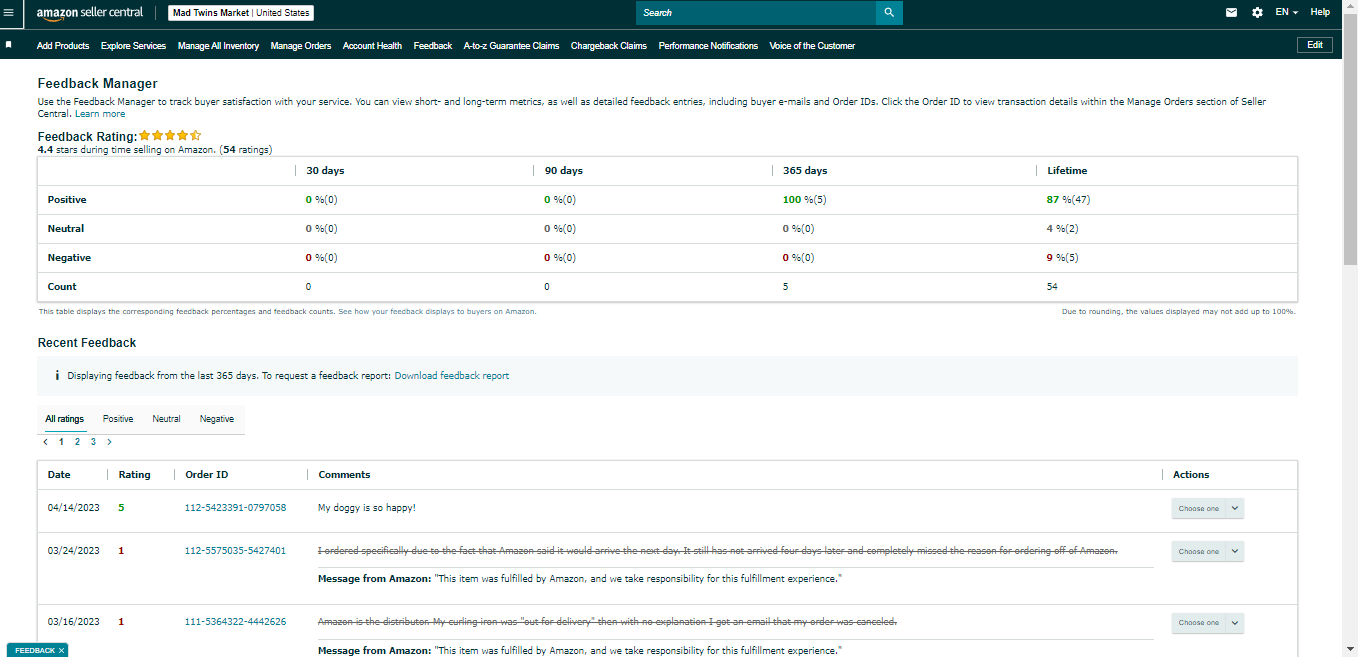Open A-to-z Guarantee Claims
Image resolution: width=1358 pixels, height=657 pixels.
(x=511, y=46)
